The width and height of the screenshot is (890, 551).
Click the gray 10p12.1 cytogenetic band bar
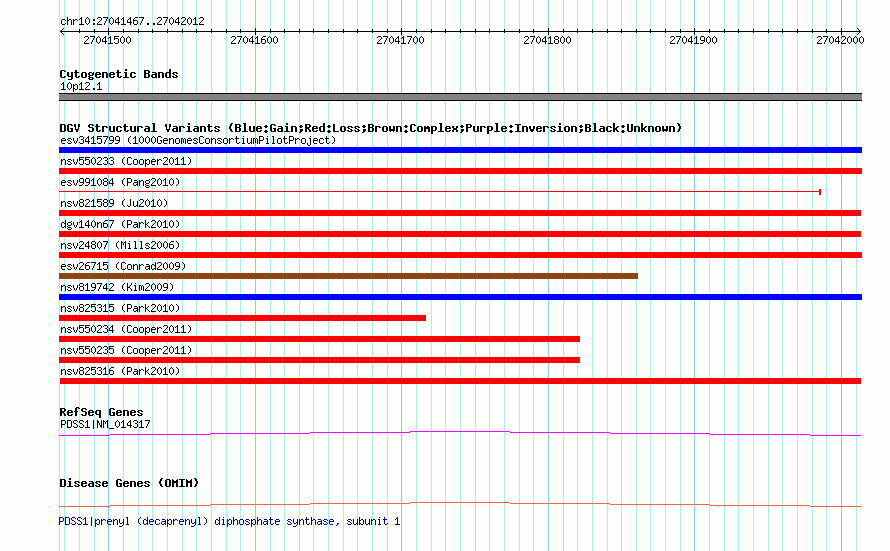click(460, 97)
